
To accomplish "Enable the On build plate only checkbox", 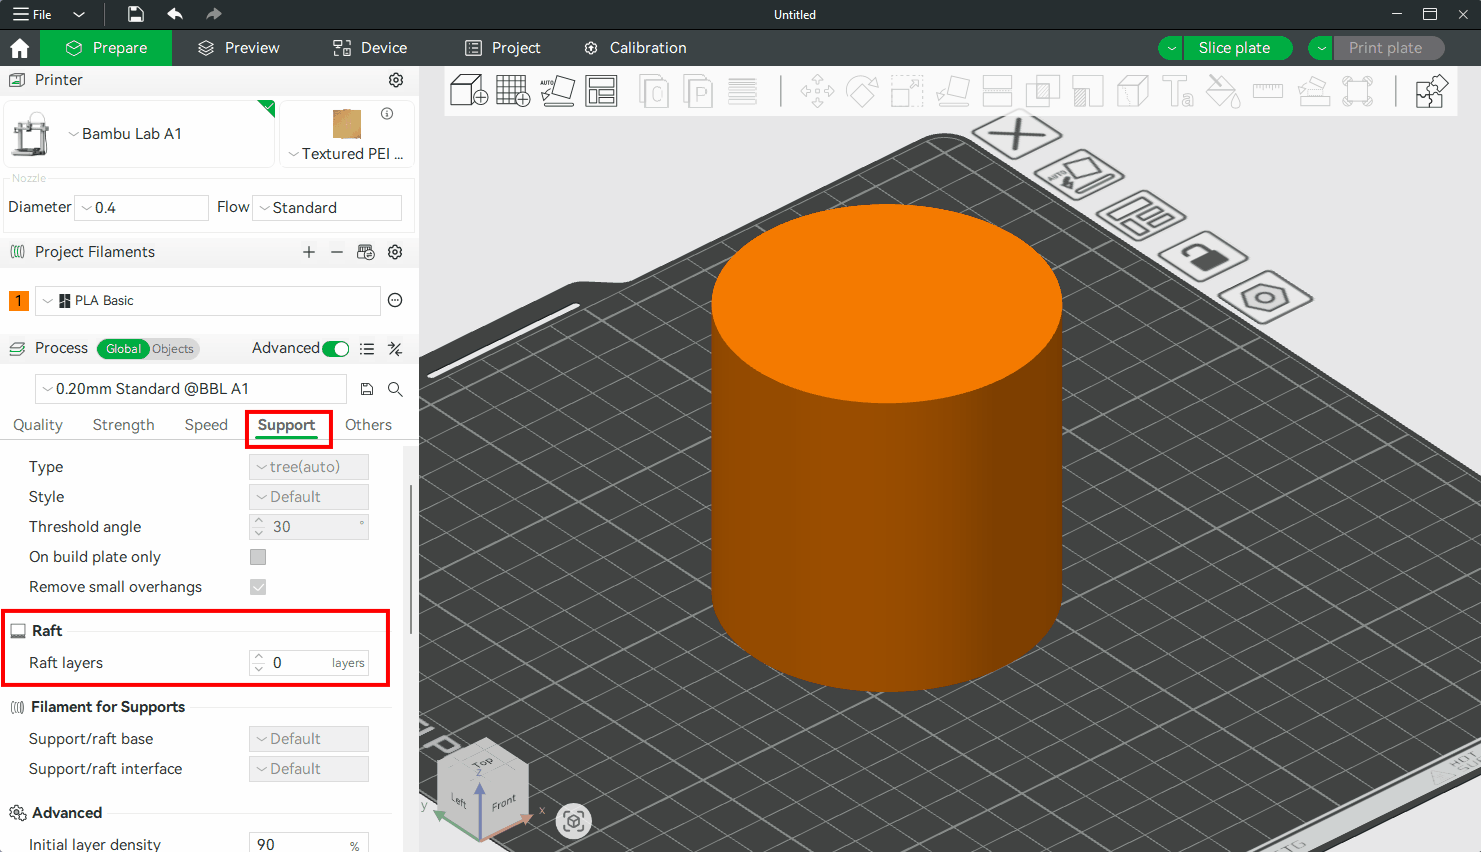I will 258,557.
